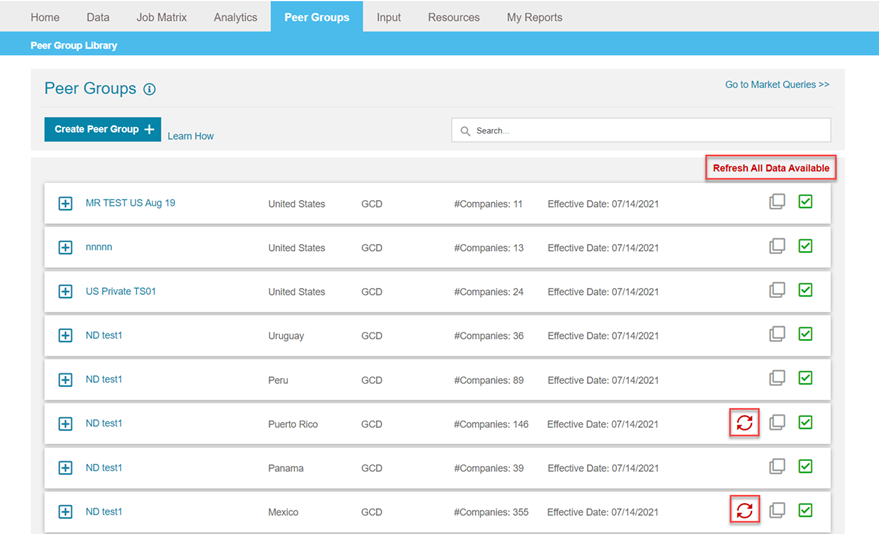This screenshot has height=534, width=879.
Task: Click copy icon in Mexico row
Action: (x=777, y=510)
